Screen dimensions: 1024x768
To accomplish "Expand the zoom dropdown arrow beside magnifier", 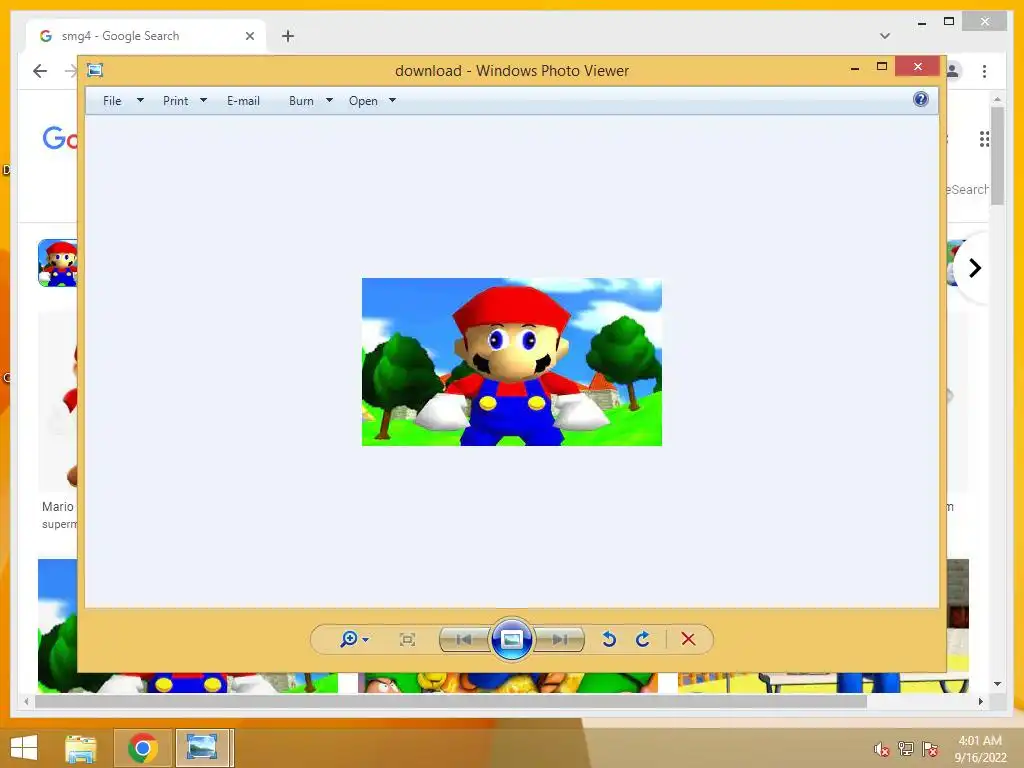I will (366, 640).
